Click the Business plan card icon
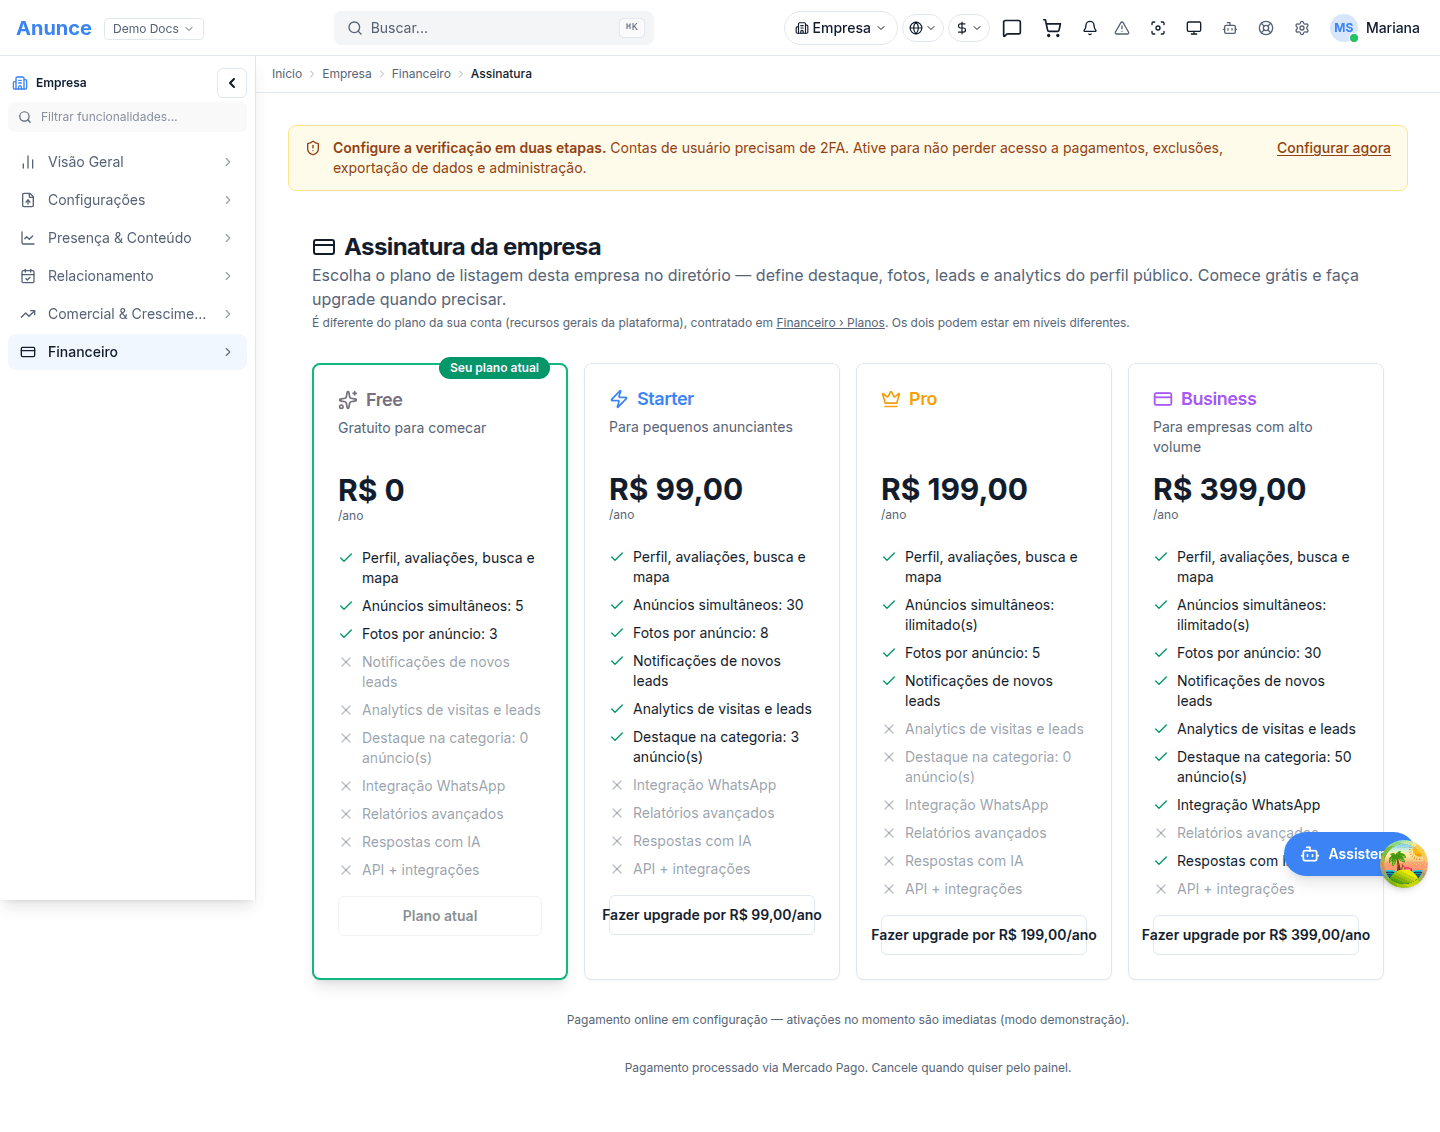 click(x=1163, y=399)
